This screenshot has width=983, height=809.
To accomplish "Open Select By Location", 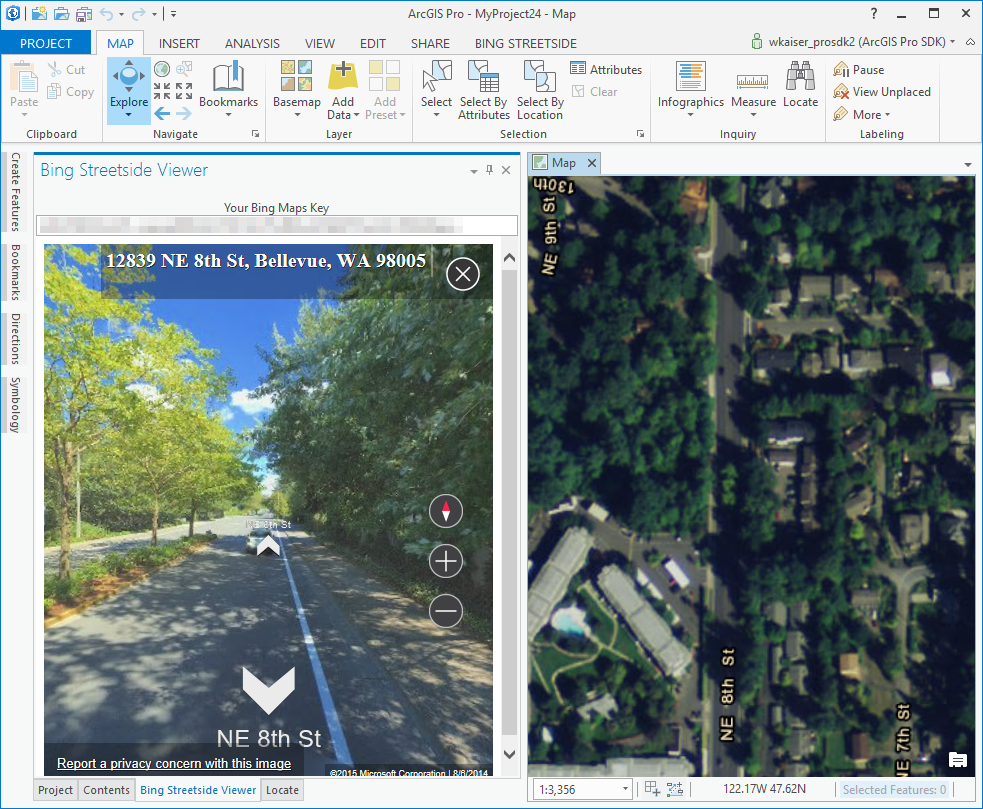I will pyautogui.click(x=540, y=90).
